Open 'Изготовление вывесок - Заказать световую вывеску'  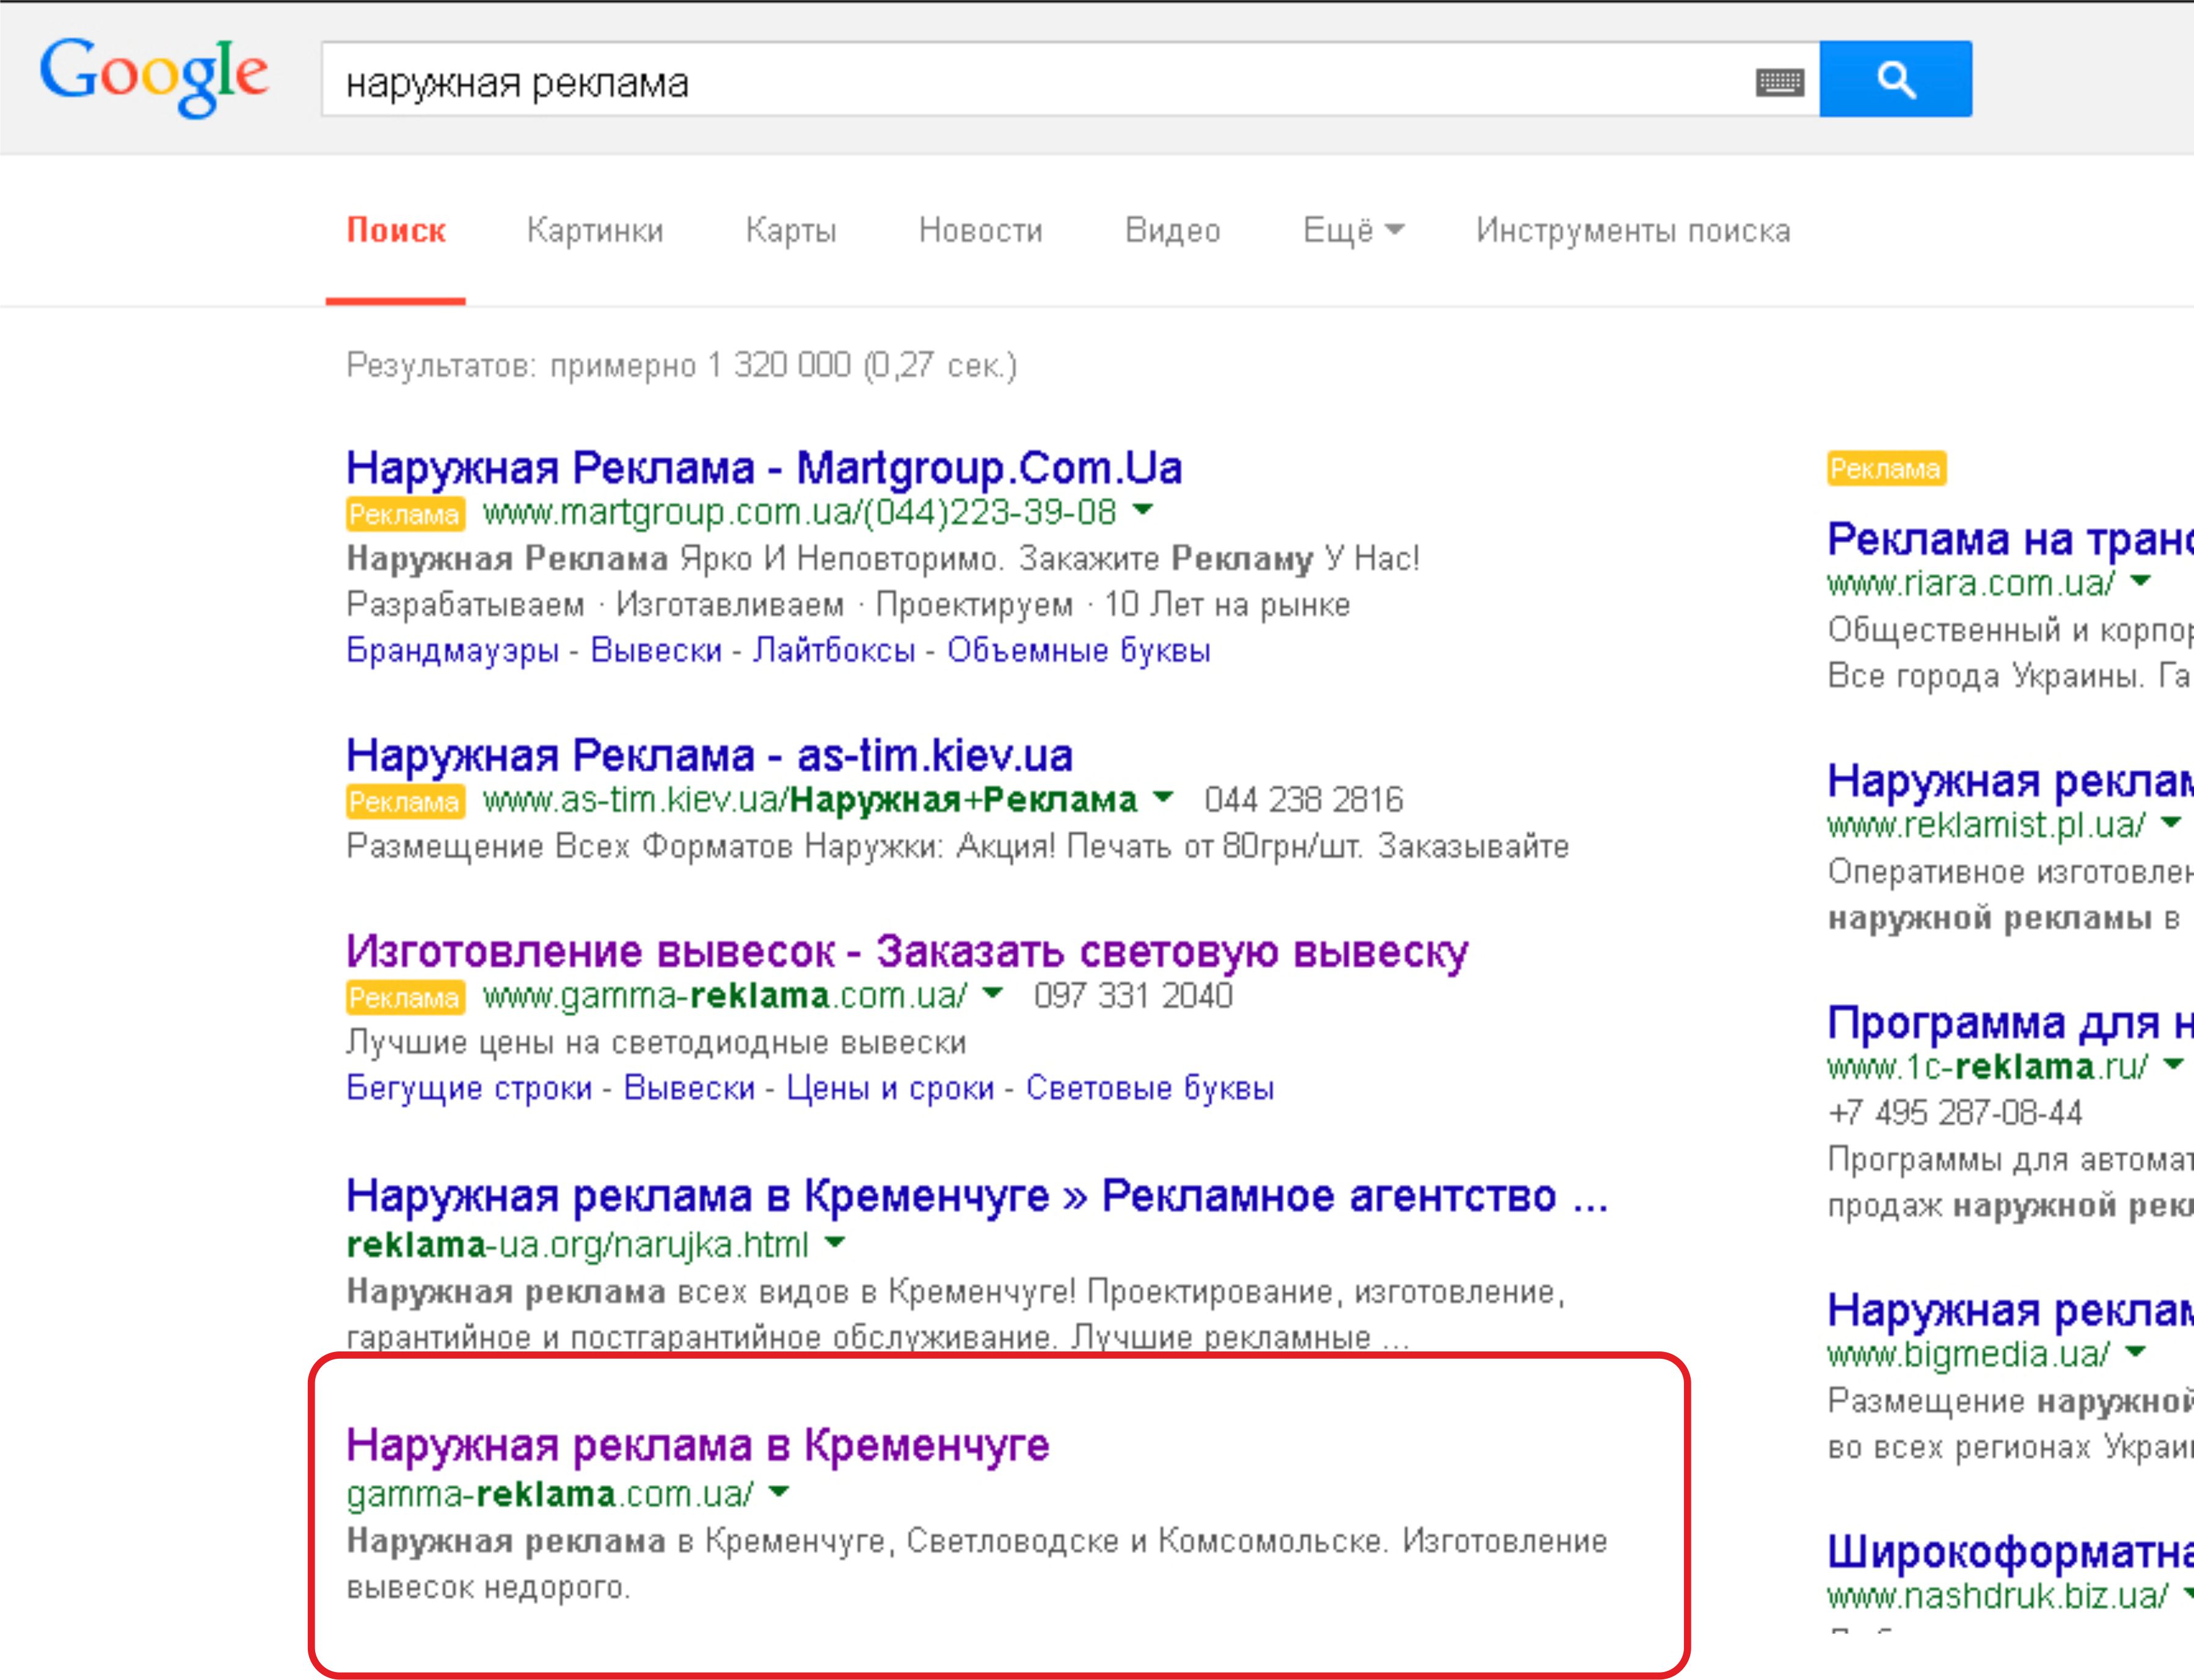[907, 951]
